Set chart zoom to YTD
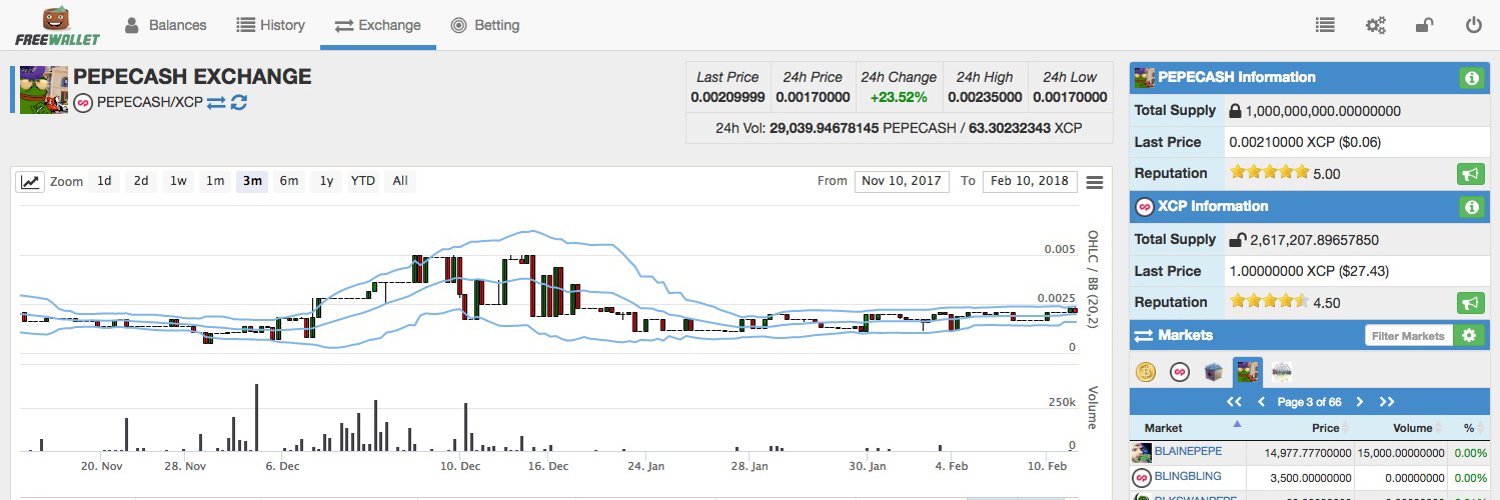The image size is (1500, 500). [363, 181]
